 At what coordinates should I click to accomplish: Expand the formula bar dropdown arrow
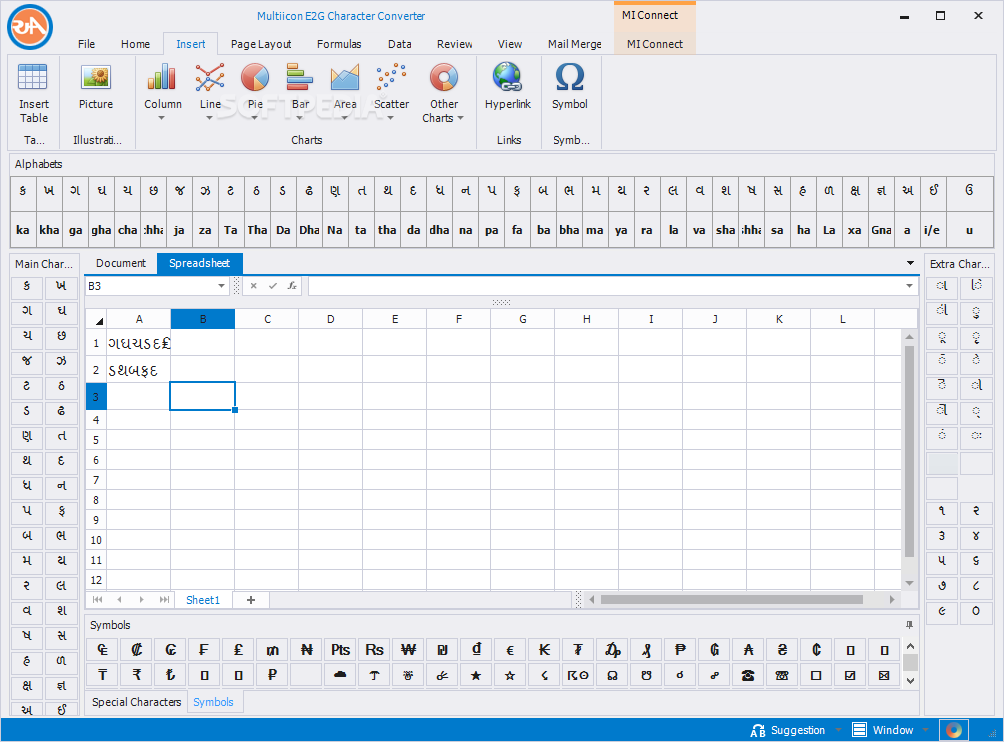pos(909,286)
